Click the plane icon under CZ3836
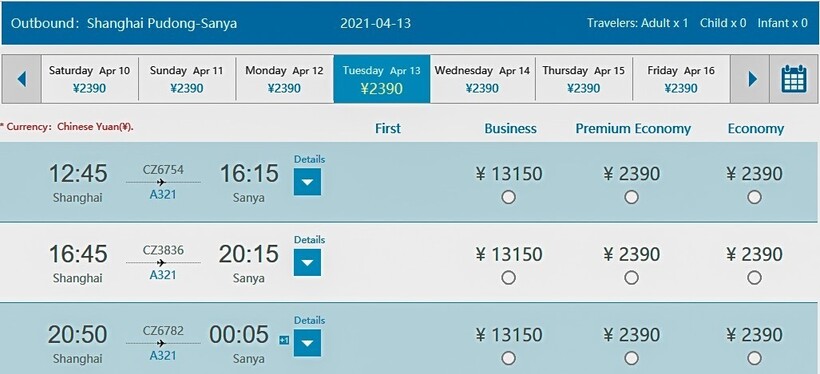Viewport: 820px width, 374px height. 161,263
